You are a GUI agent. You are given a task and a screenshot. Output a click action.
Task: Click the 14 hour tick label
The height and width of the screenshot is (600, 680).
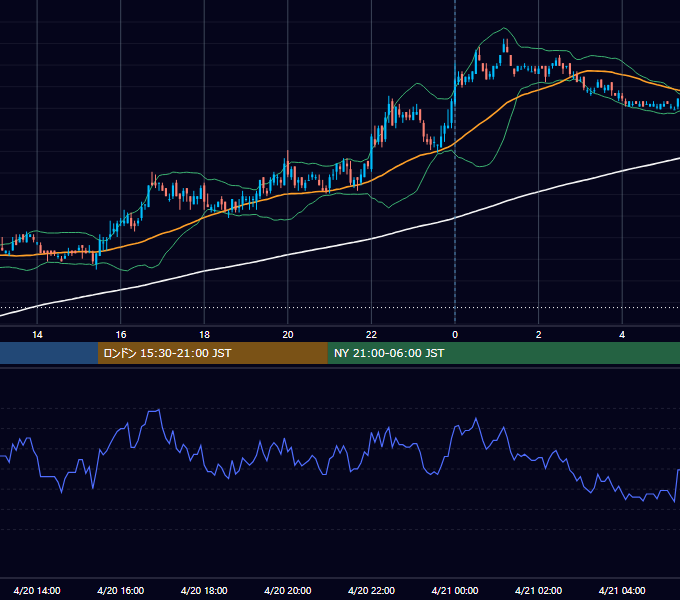[37, 335]
